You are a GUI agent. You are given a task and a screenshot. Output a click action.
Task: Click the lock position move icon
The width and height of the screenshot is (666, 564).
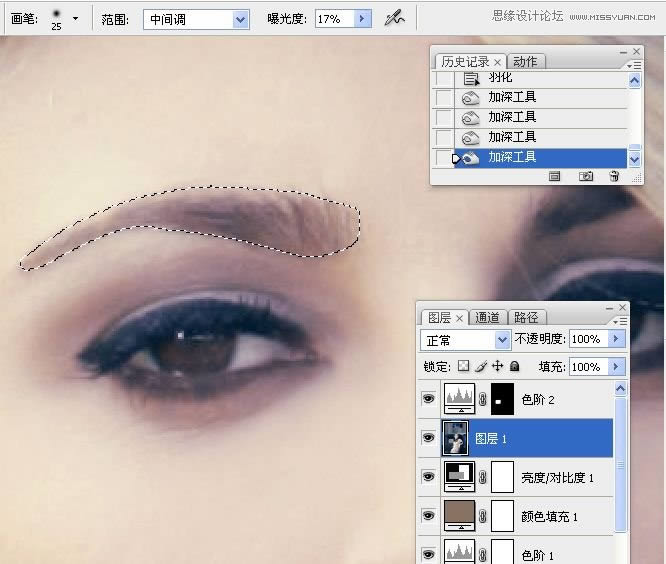coord(497,367)
